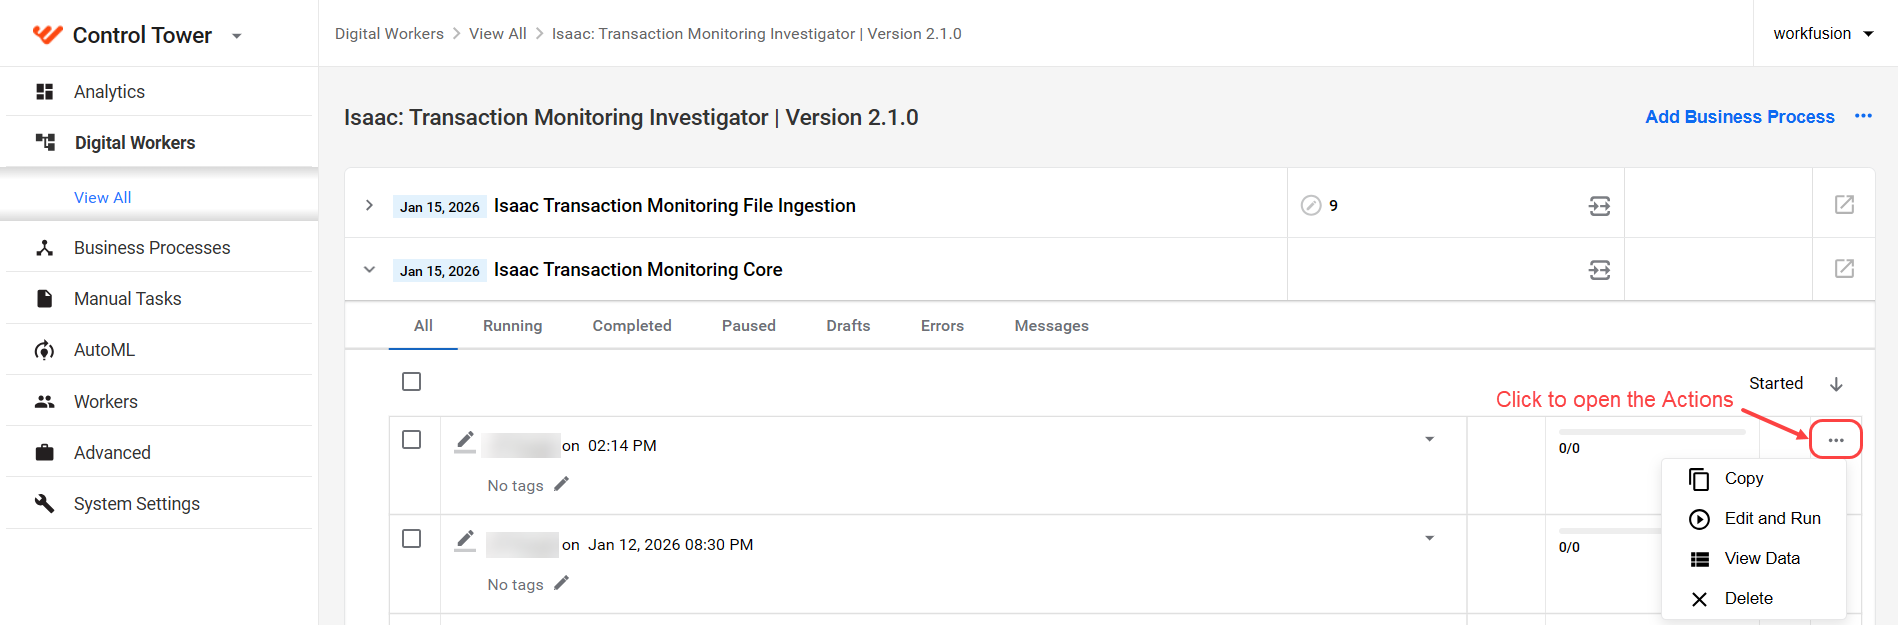Edit tags pencil for 02:14 PM row
The height and width of the screenshot is (625, 1898).
[561, 484]
